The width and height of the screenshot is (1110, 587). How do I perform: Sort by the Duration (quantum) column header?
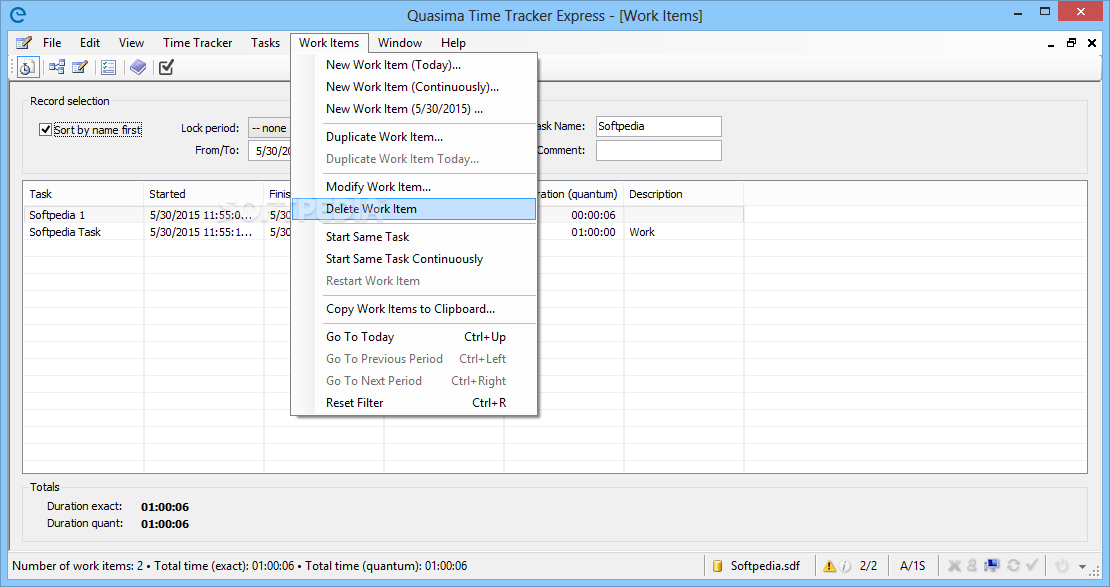coord(580,194)
